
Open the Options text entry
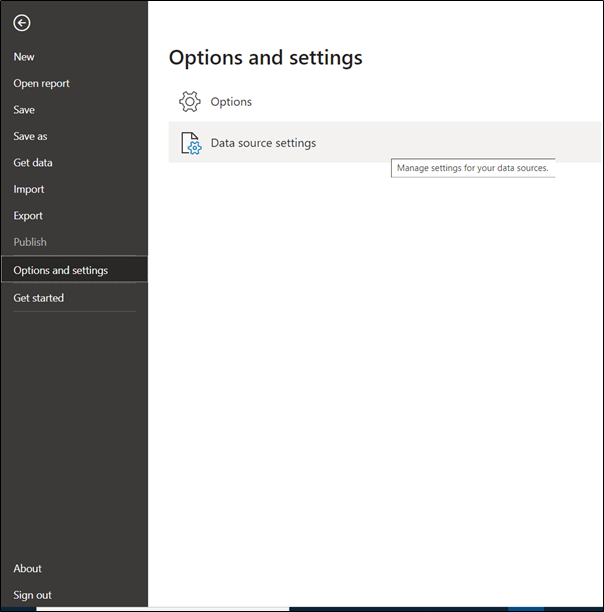(x=231, y=102)
